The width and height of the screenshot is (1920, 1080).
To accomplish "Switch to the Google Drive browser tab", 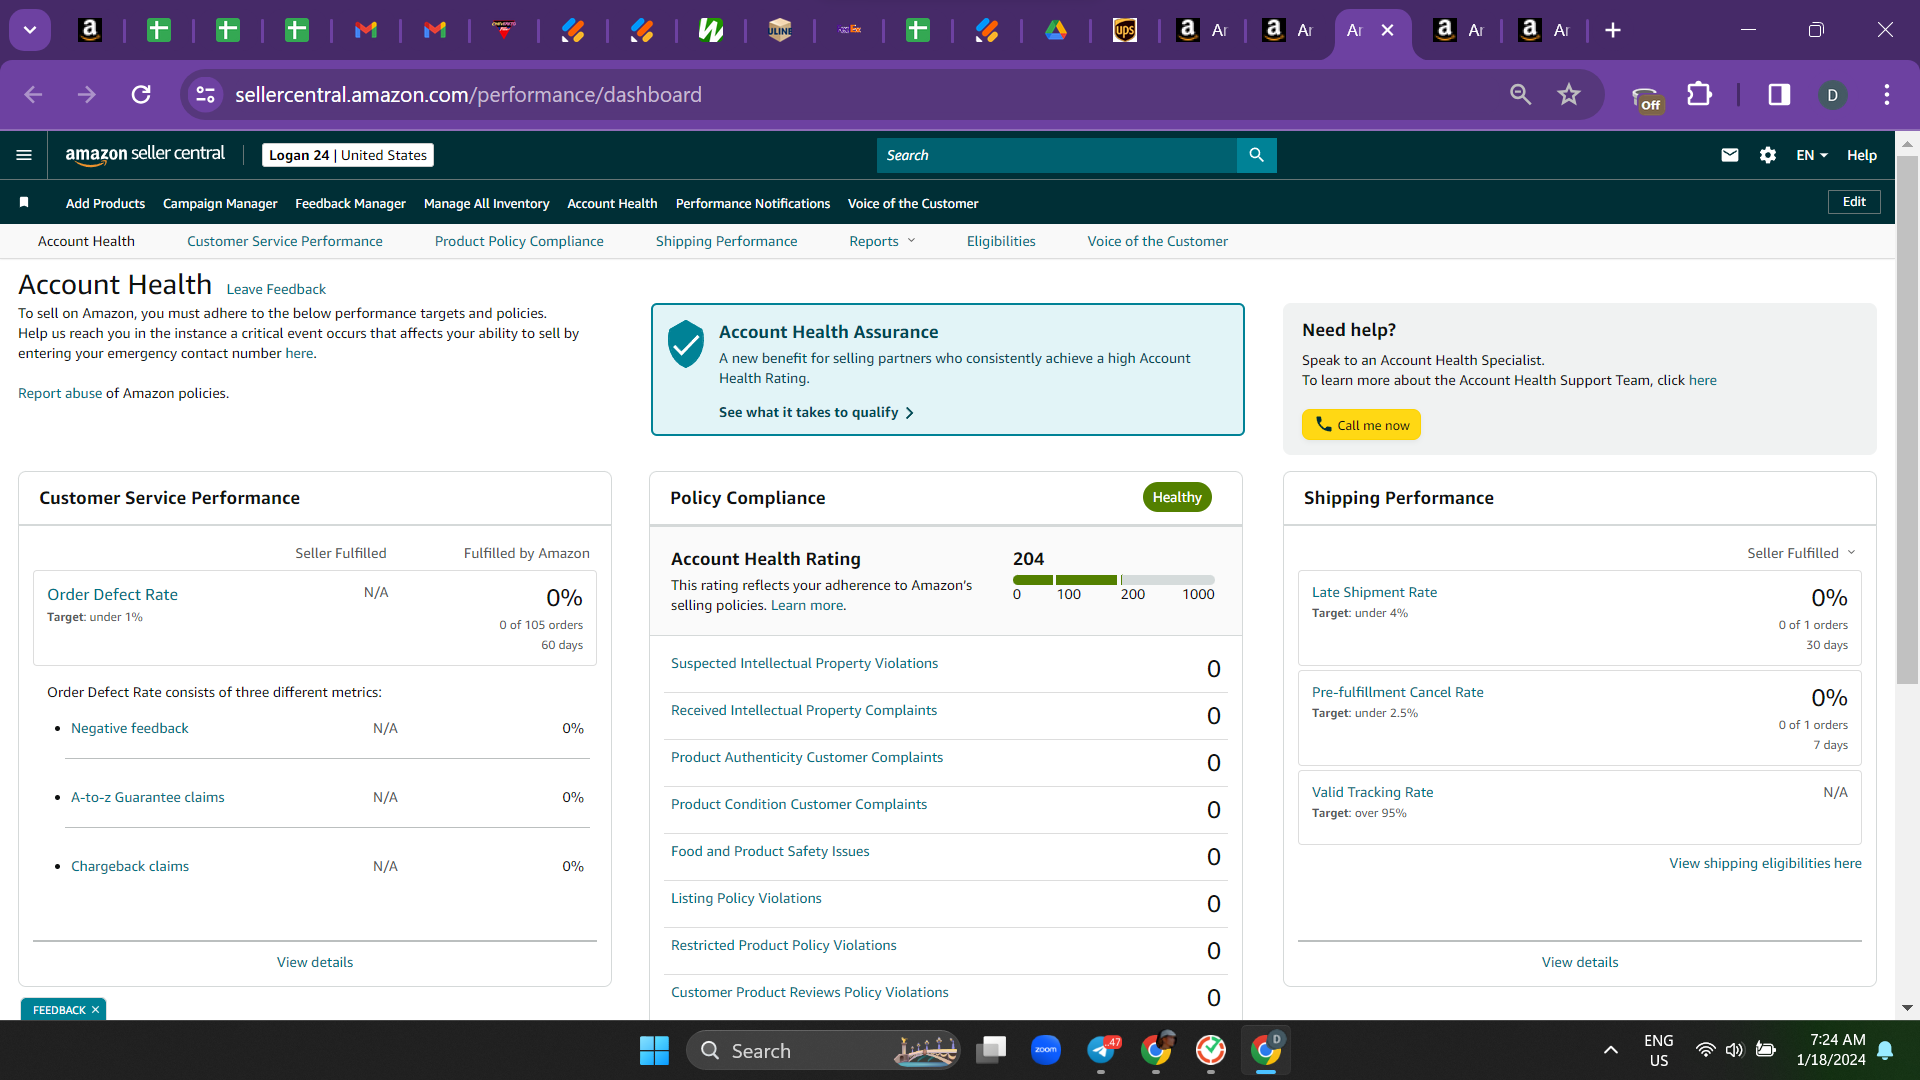I will point(1056,30).
